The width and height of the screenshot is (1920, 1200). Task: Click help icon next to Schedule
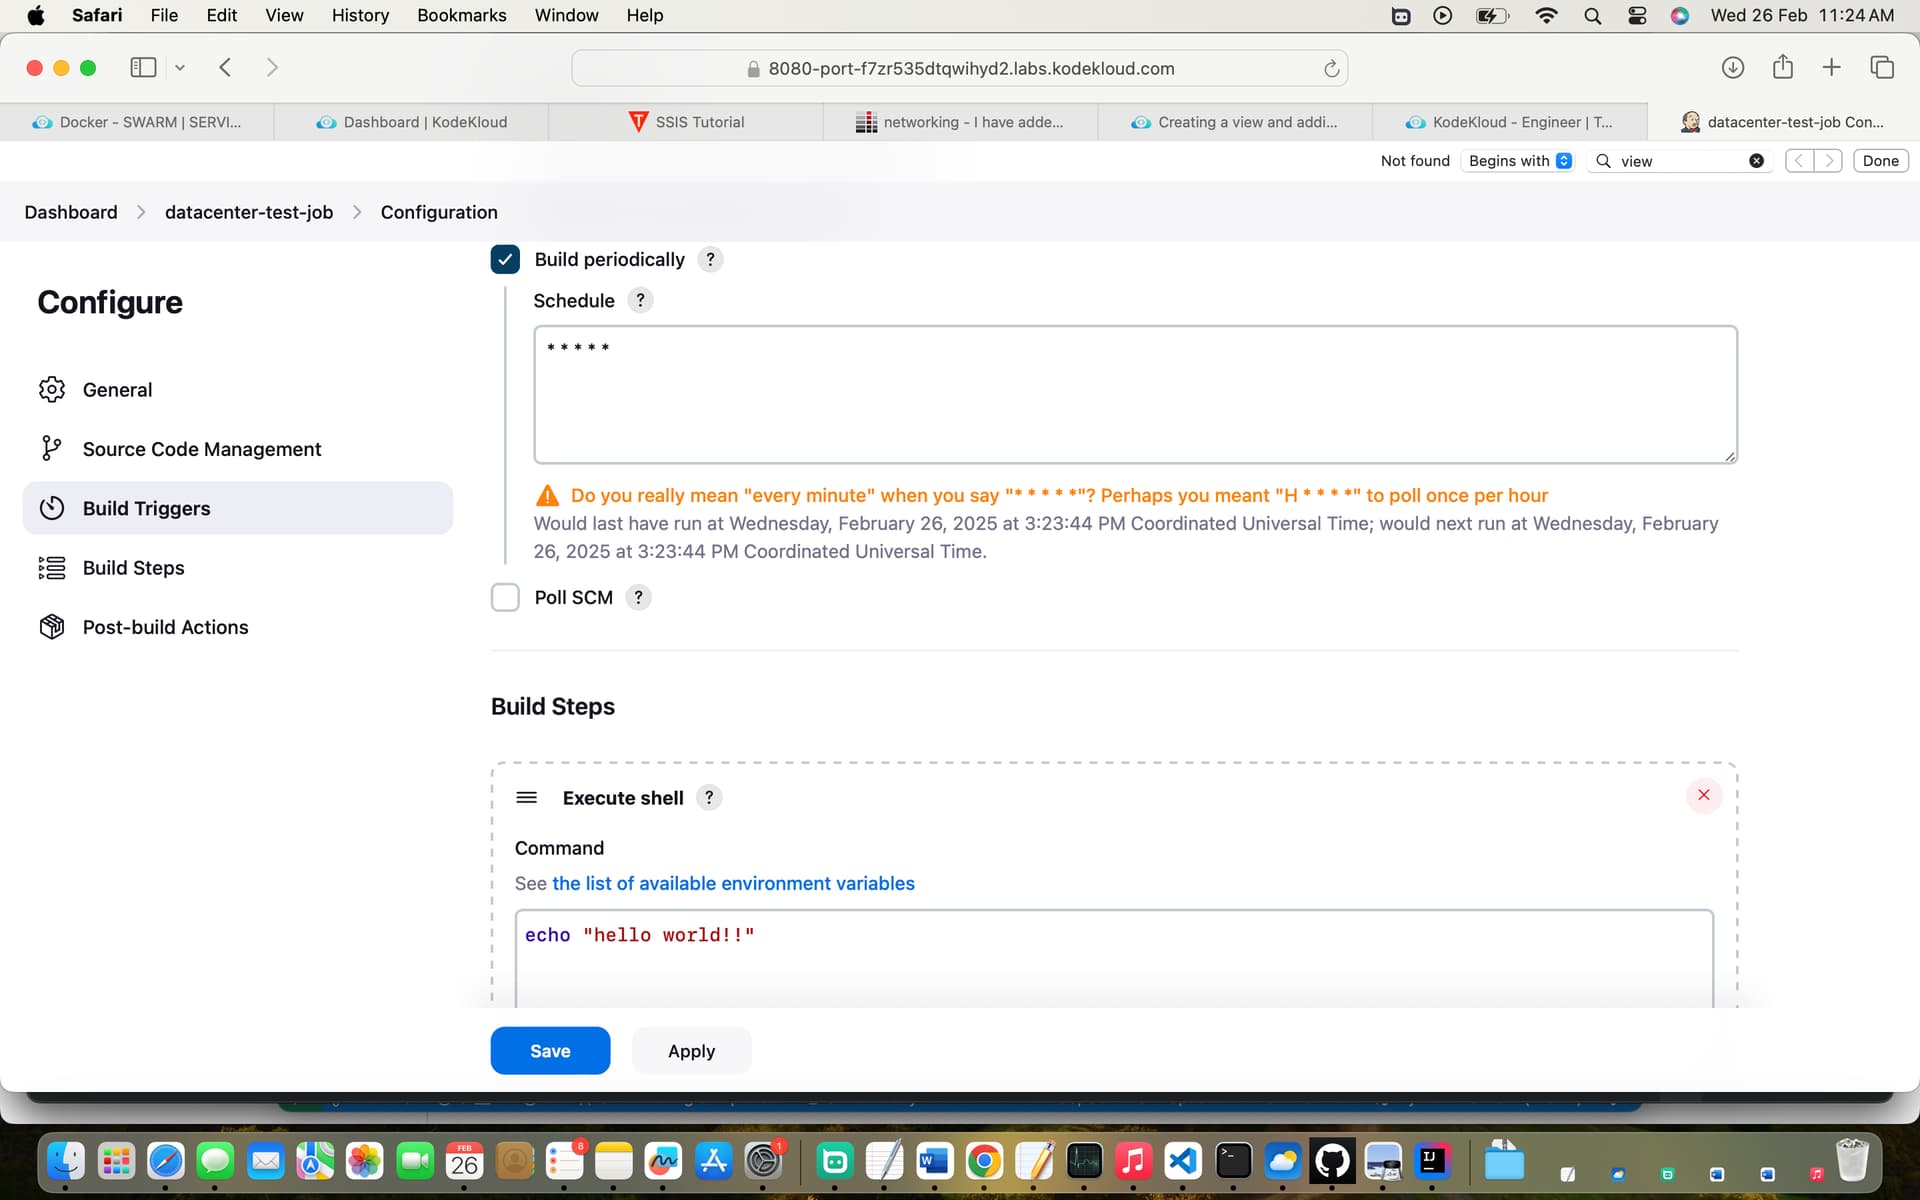(x=640, y=300)
